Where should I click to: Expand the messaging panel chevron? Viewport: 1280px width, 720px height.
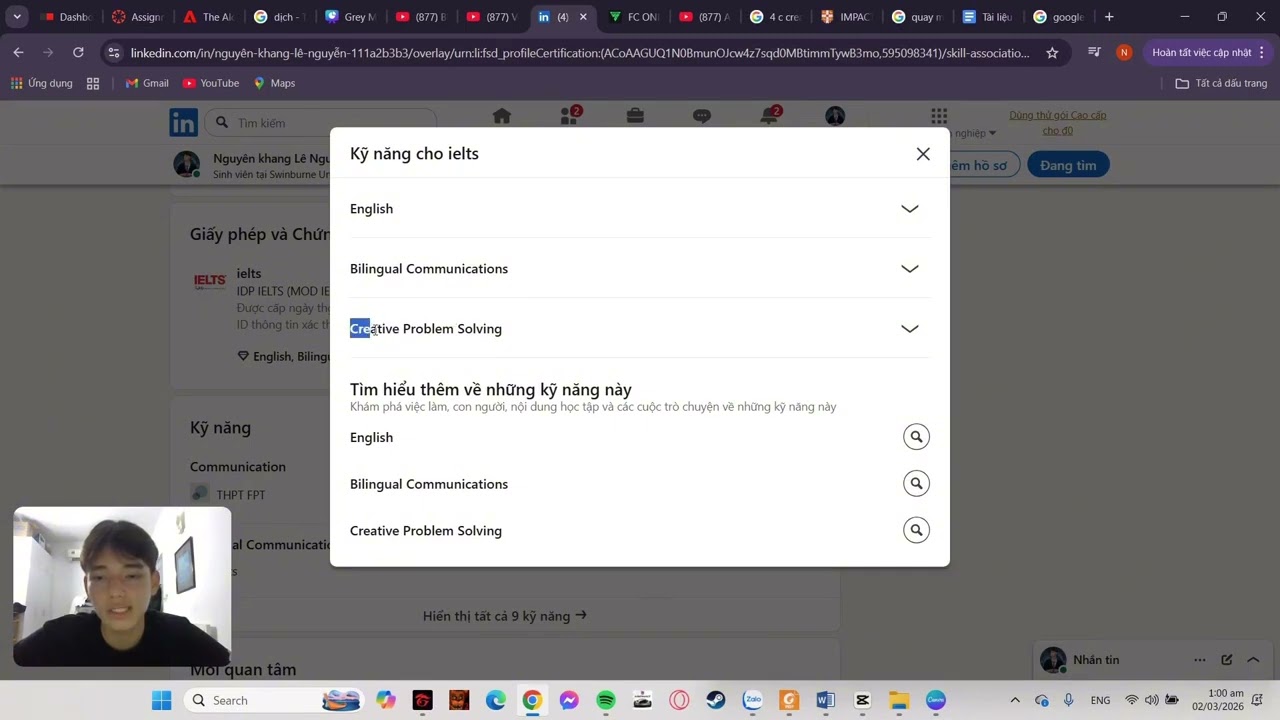tap(1253, 660)
